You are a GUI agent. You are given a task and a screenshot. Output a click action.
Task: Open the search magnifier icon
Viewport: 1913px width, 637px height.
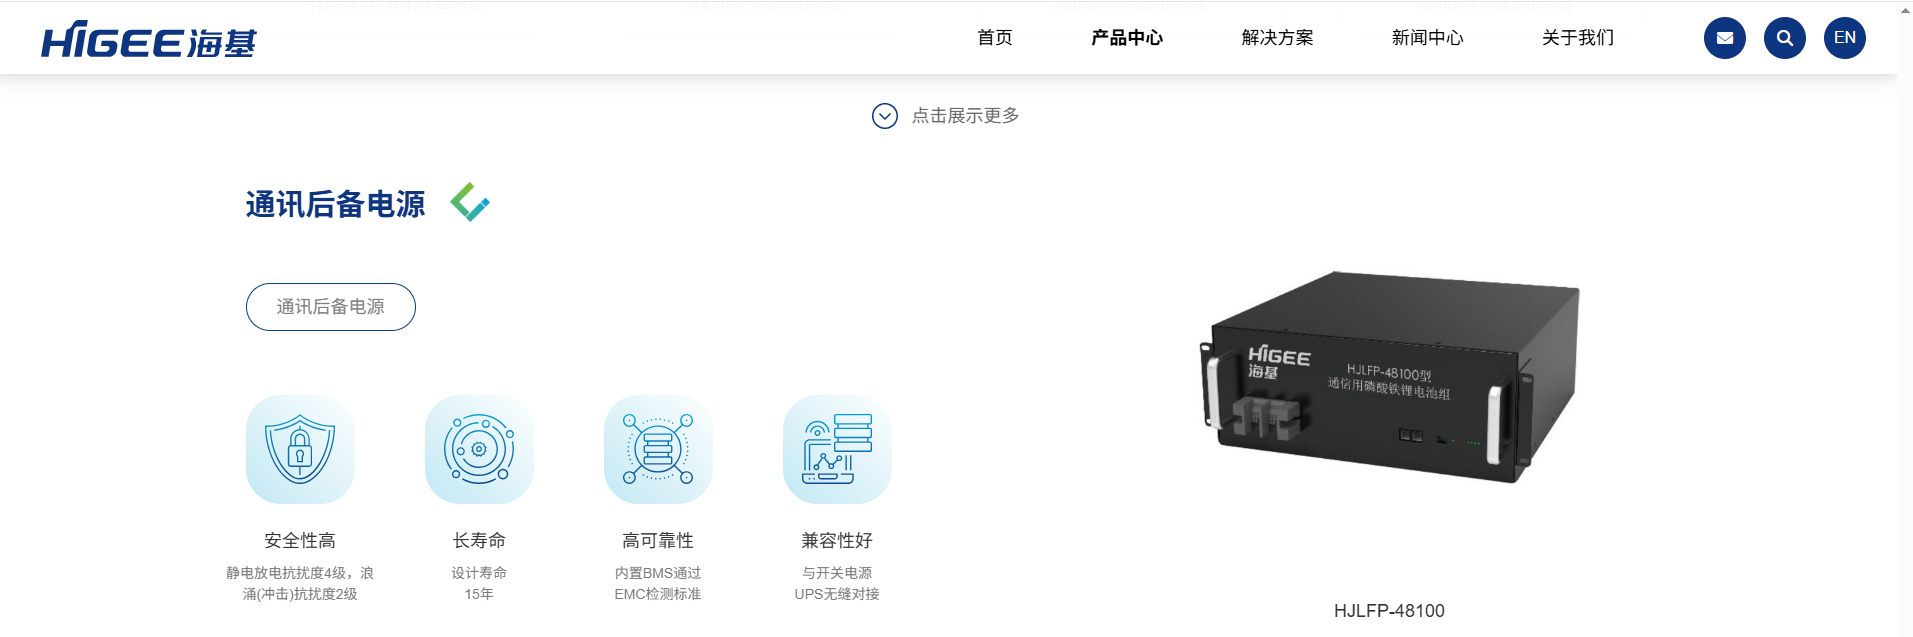1784,38
